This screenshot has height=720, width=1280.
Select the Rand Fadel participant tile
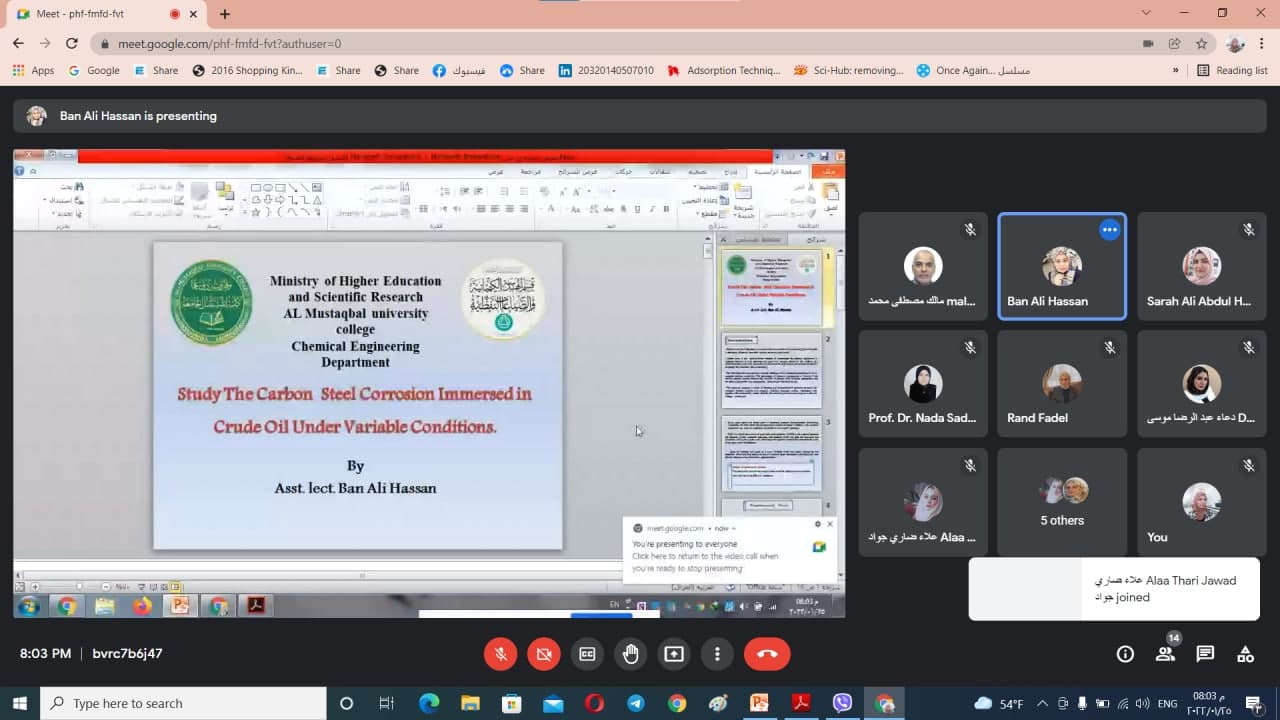(x=1062, y=383)
